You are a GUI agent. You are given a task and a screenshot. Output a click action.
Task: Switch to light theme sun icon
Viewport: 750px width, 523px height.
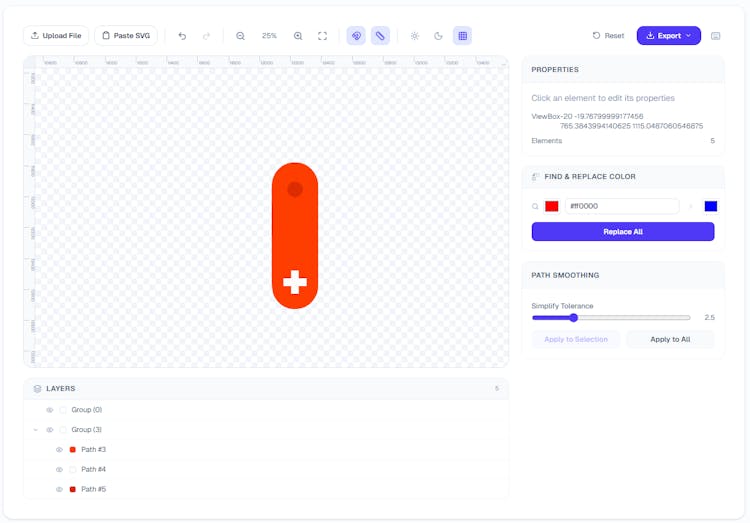click(415, 36)
